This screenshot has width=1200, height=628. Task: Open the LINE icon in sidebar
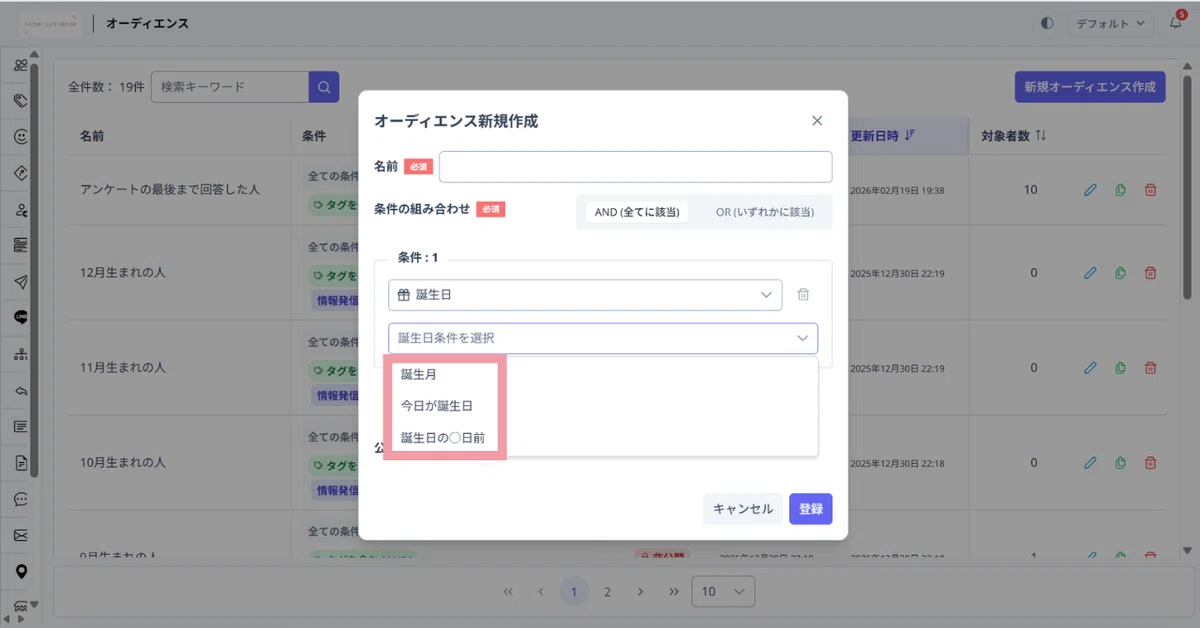[20, 317]
